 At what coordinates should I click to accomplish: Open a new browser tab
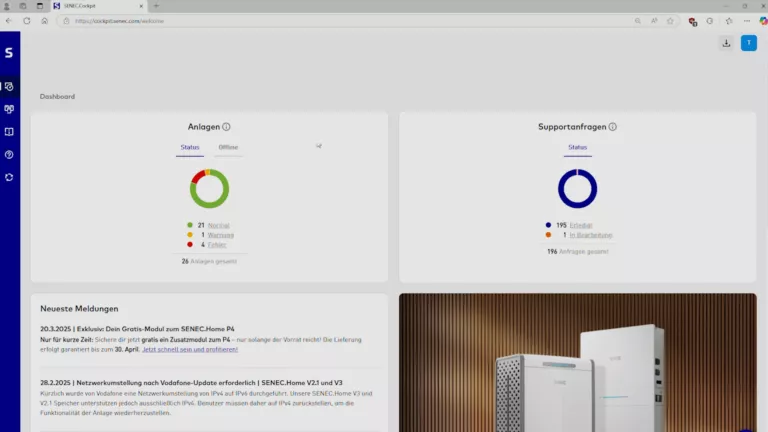pos(156,6)
